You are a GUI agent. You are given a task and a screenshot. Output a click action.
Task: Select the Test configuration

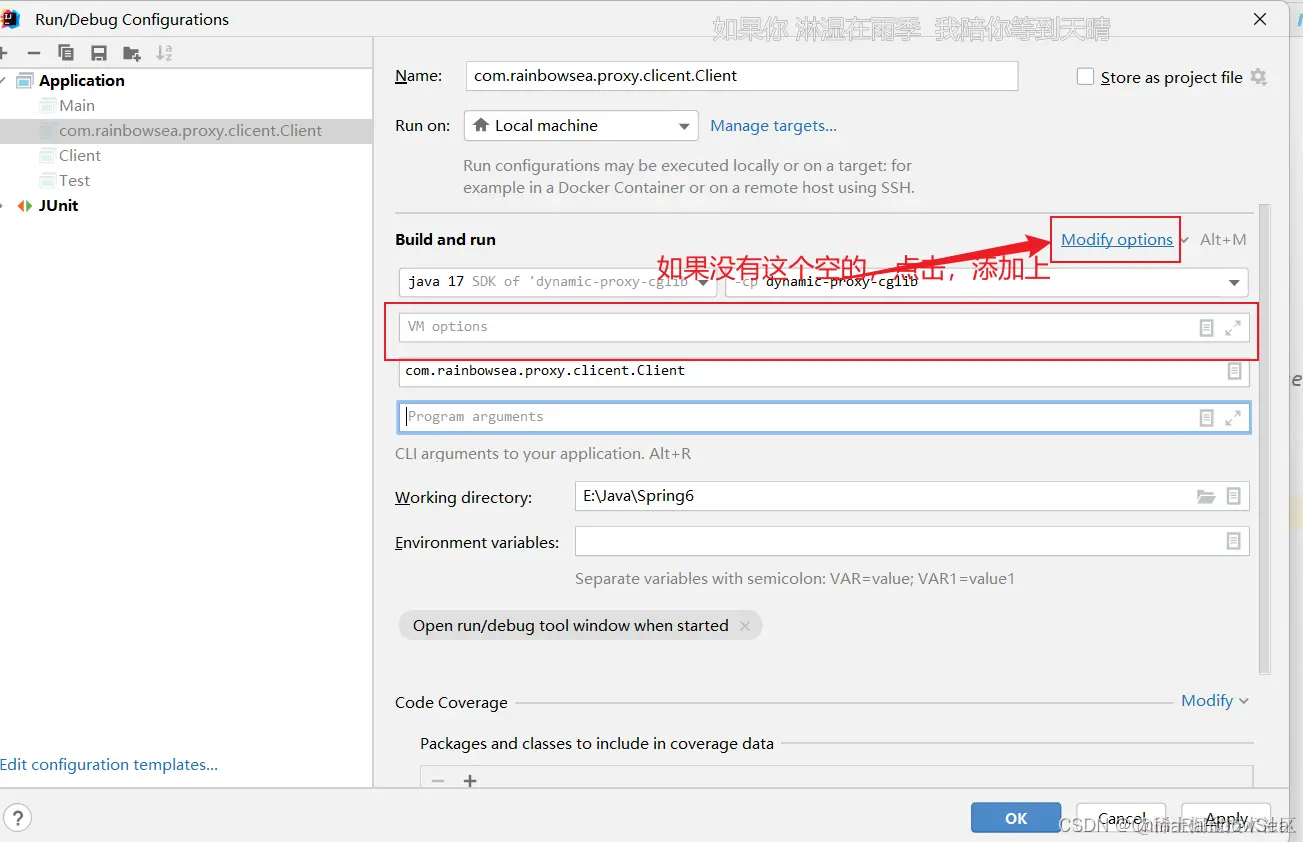74,181
